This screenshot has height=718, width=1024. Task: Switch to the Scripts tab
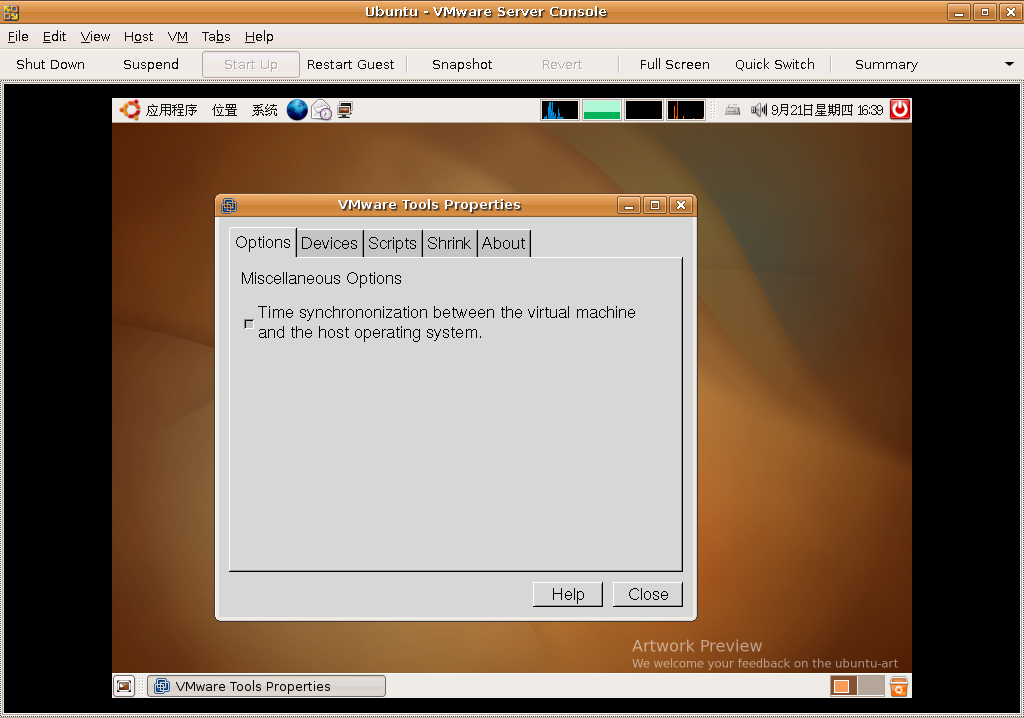click(392, 243)
